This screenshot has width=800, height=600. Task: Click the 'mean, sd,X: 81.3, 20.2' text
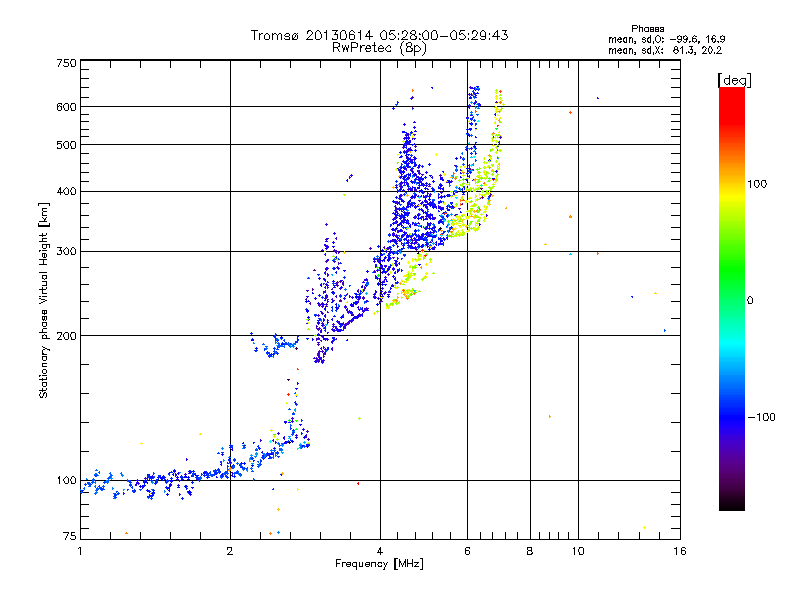coord(665,50)
